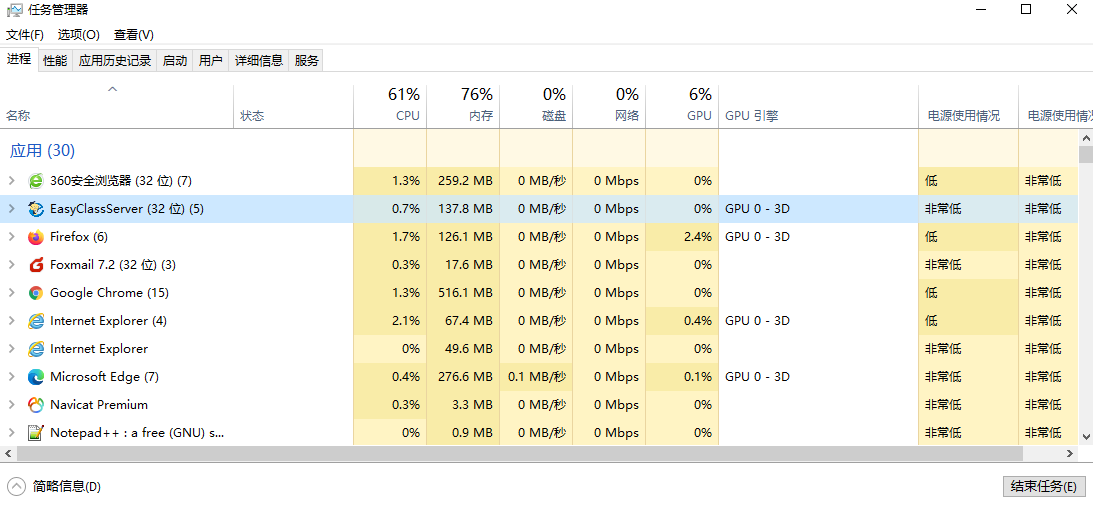Sort by the GPU usage column header
This screenshot has height=509, width=1093.
(682, 107)
